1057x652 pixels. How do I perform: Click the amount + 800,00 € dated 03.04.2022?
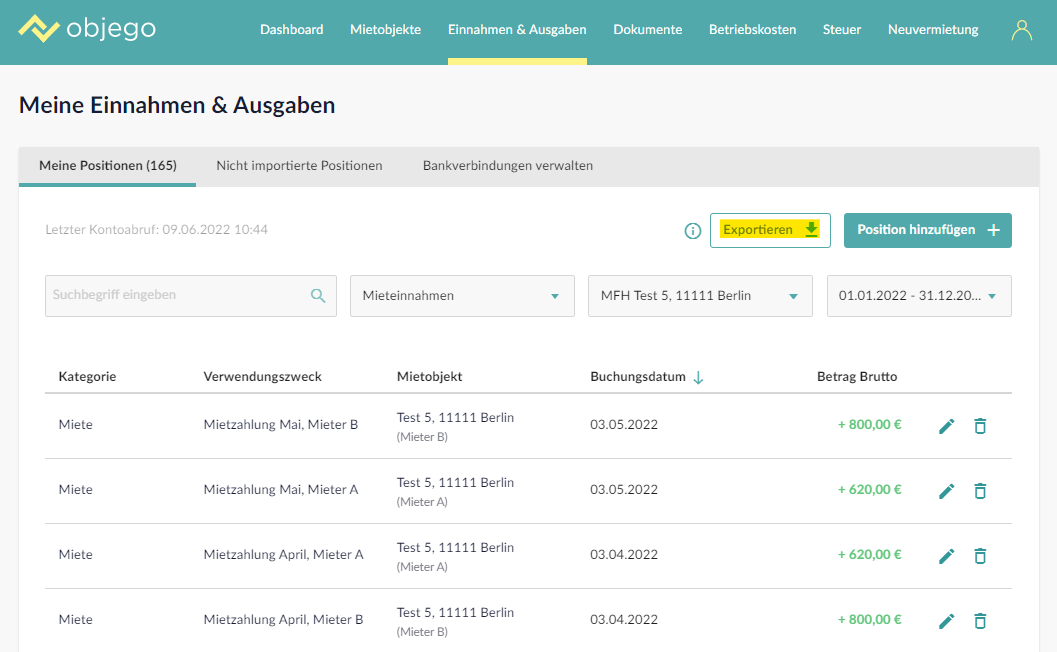tap(869, 620)
